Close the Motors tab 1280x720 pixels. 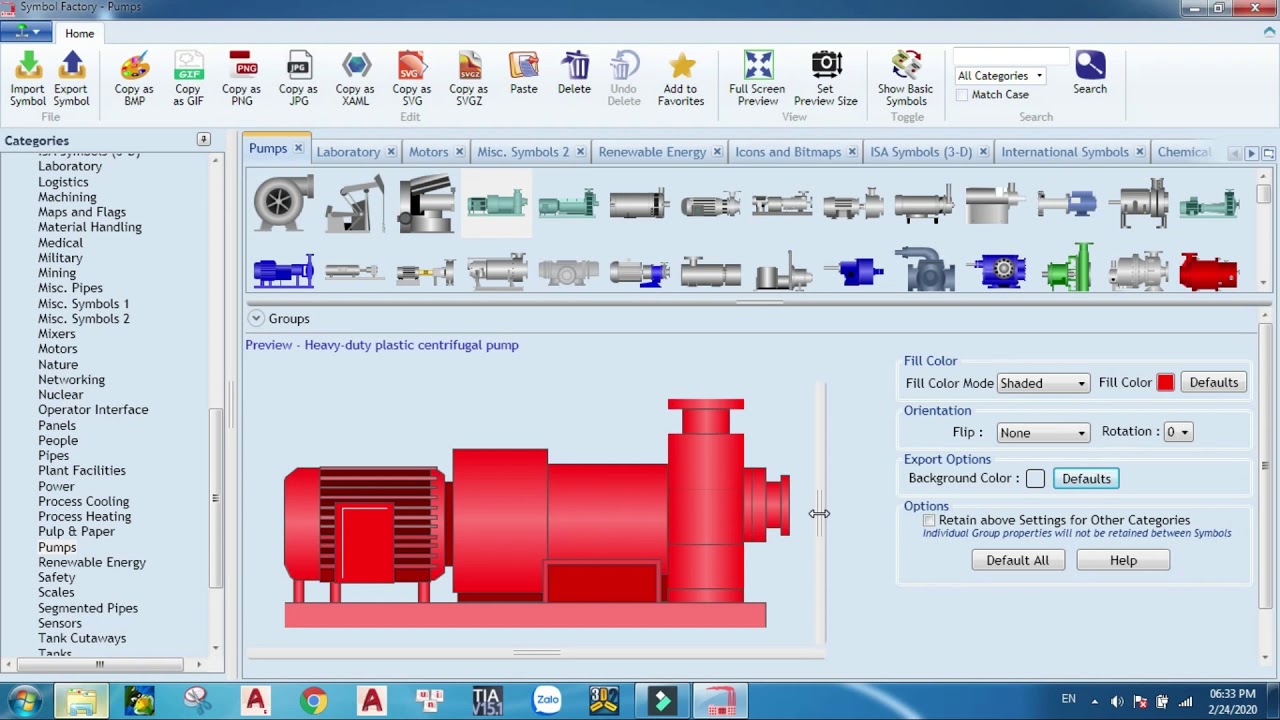point(459,152)
